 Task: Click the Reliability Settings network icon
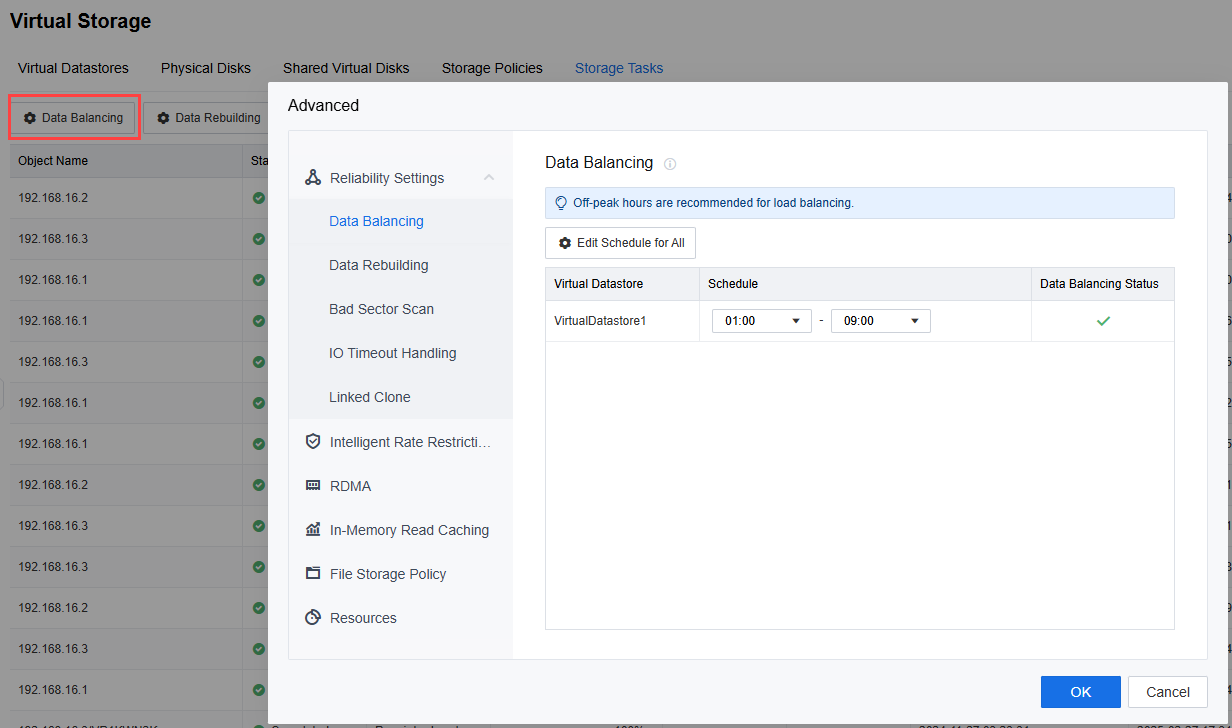313,178
